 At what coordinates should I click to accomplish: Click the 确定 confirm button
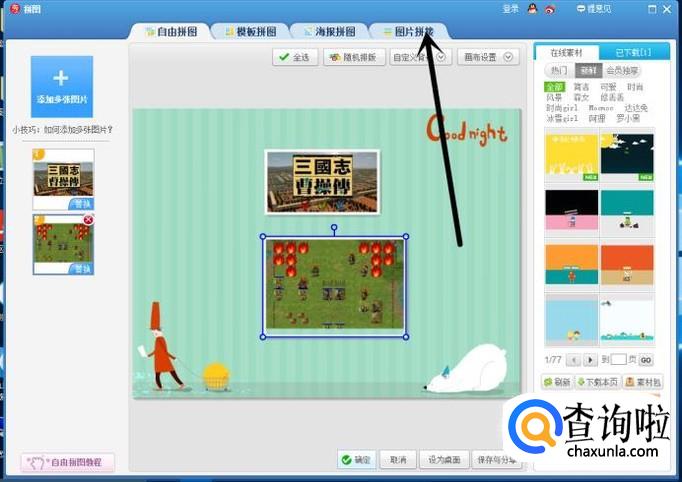pos(356,459)
